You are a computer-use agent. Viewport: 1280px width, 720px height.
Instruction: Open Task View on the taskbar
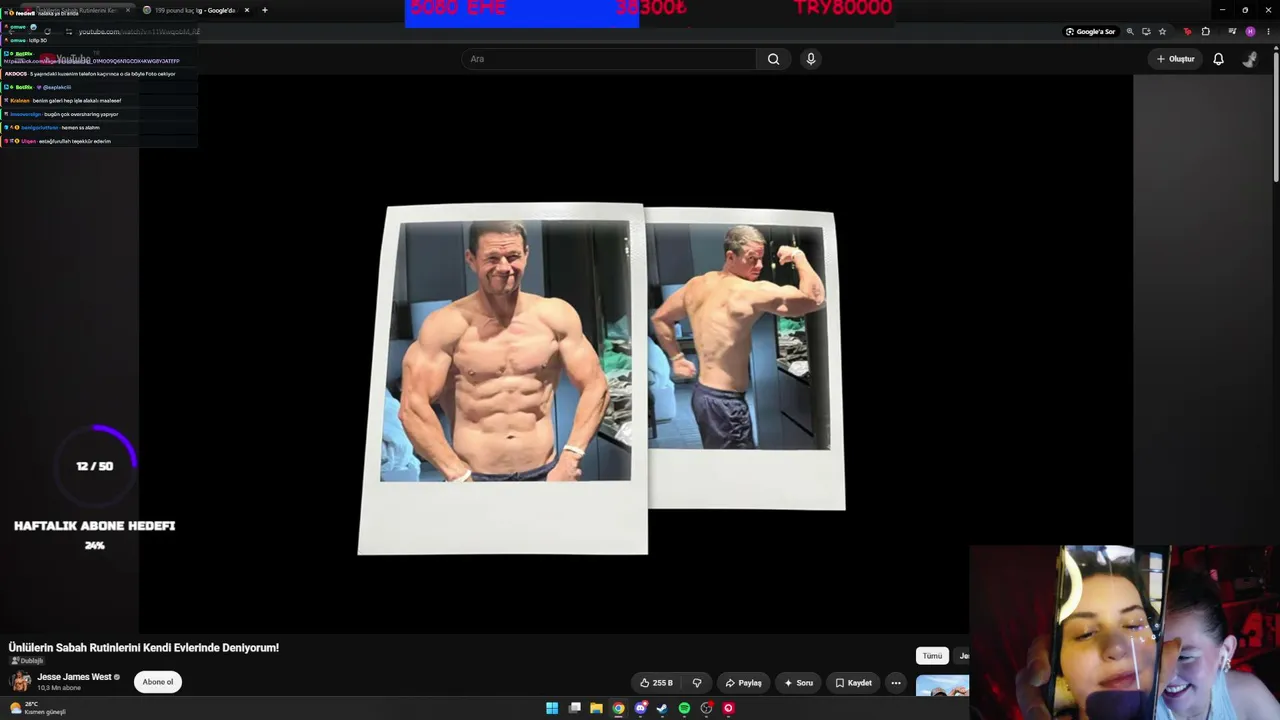click(575, 708)
